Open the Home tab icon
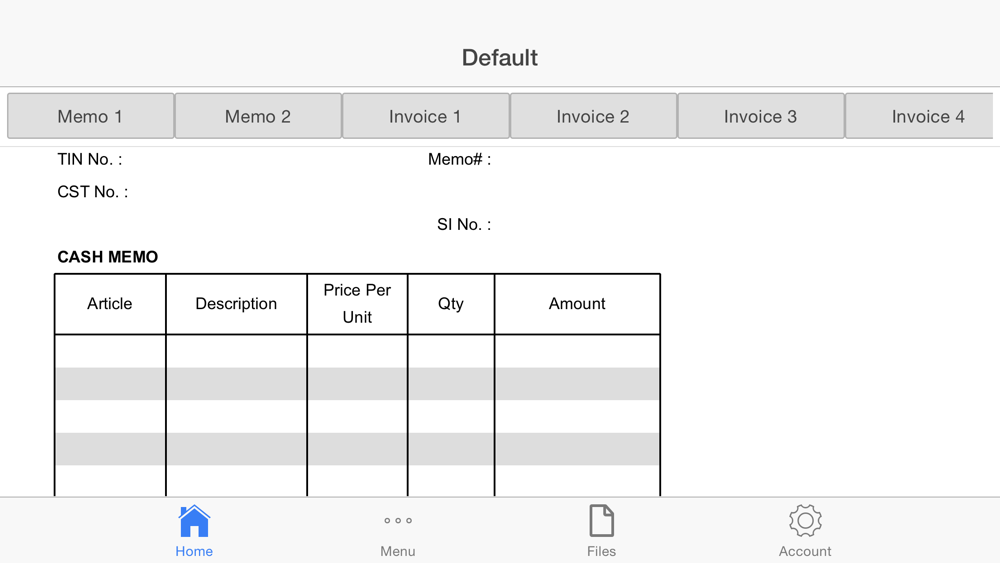The image size is (1000, 563). point(194,521)
